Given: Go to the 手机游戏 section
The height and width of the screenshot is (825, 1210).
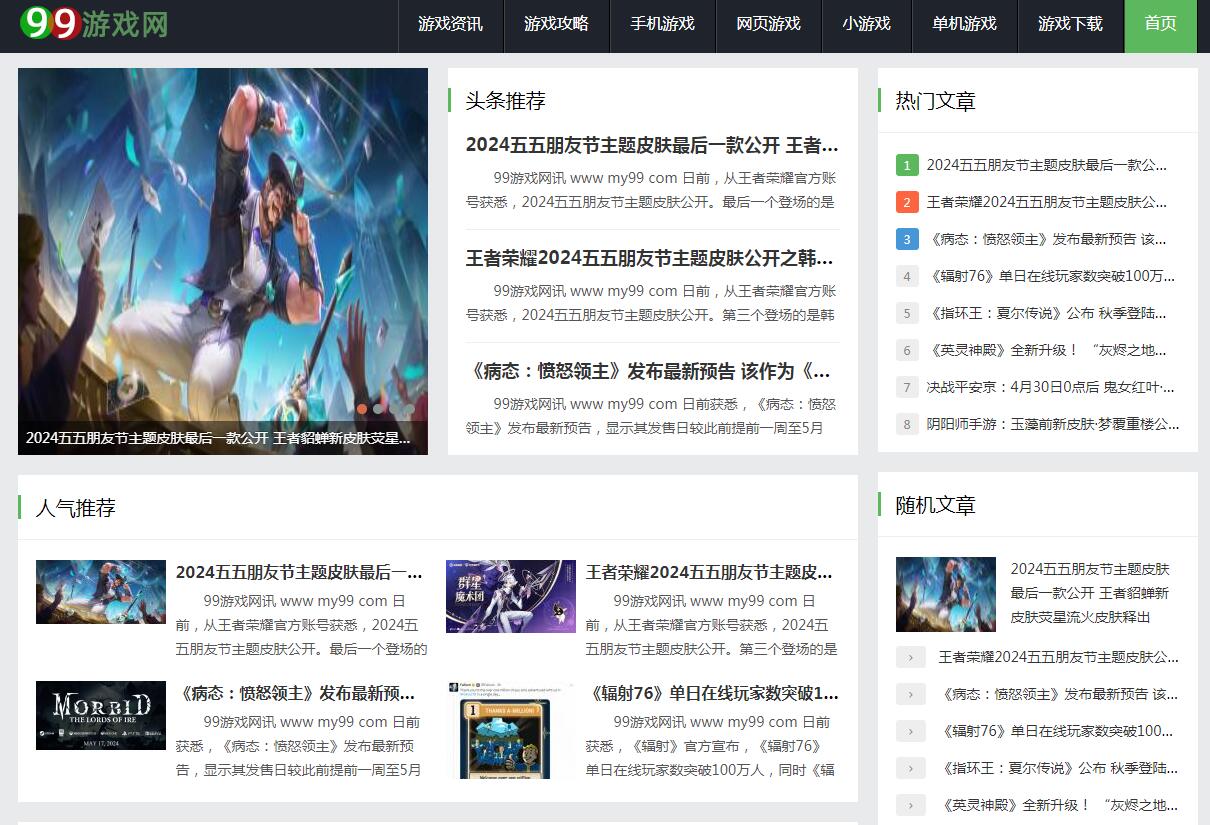Looking at the screenshot, I should coord(663,24).
